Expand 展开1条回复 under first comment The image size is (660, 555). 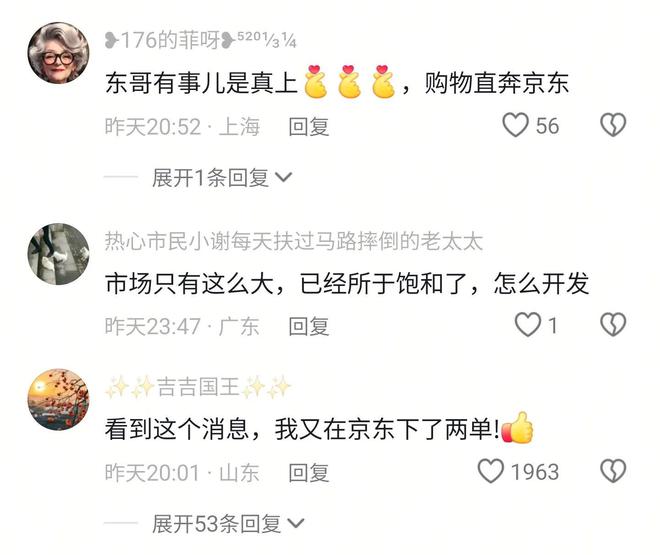[222, 178]
